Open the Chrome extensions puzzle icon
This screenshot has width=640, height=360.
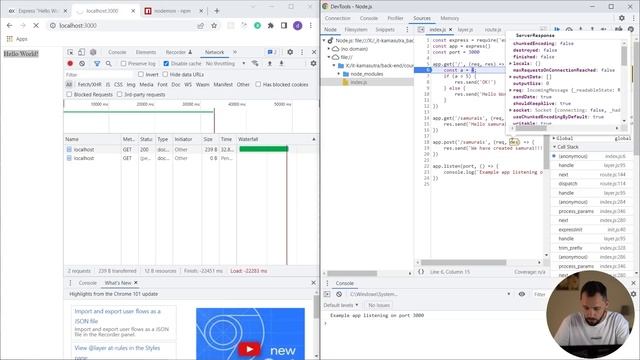pyautogui.click(x=271, y=25)
